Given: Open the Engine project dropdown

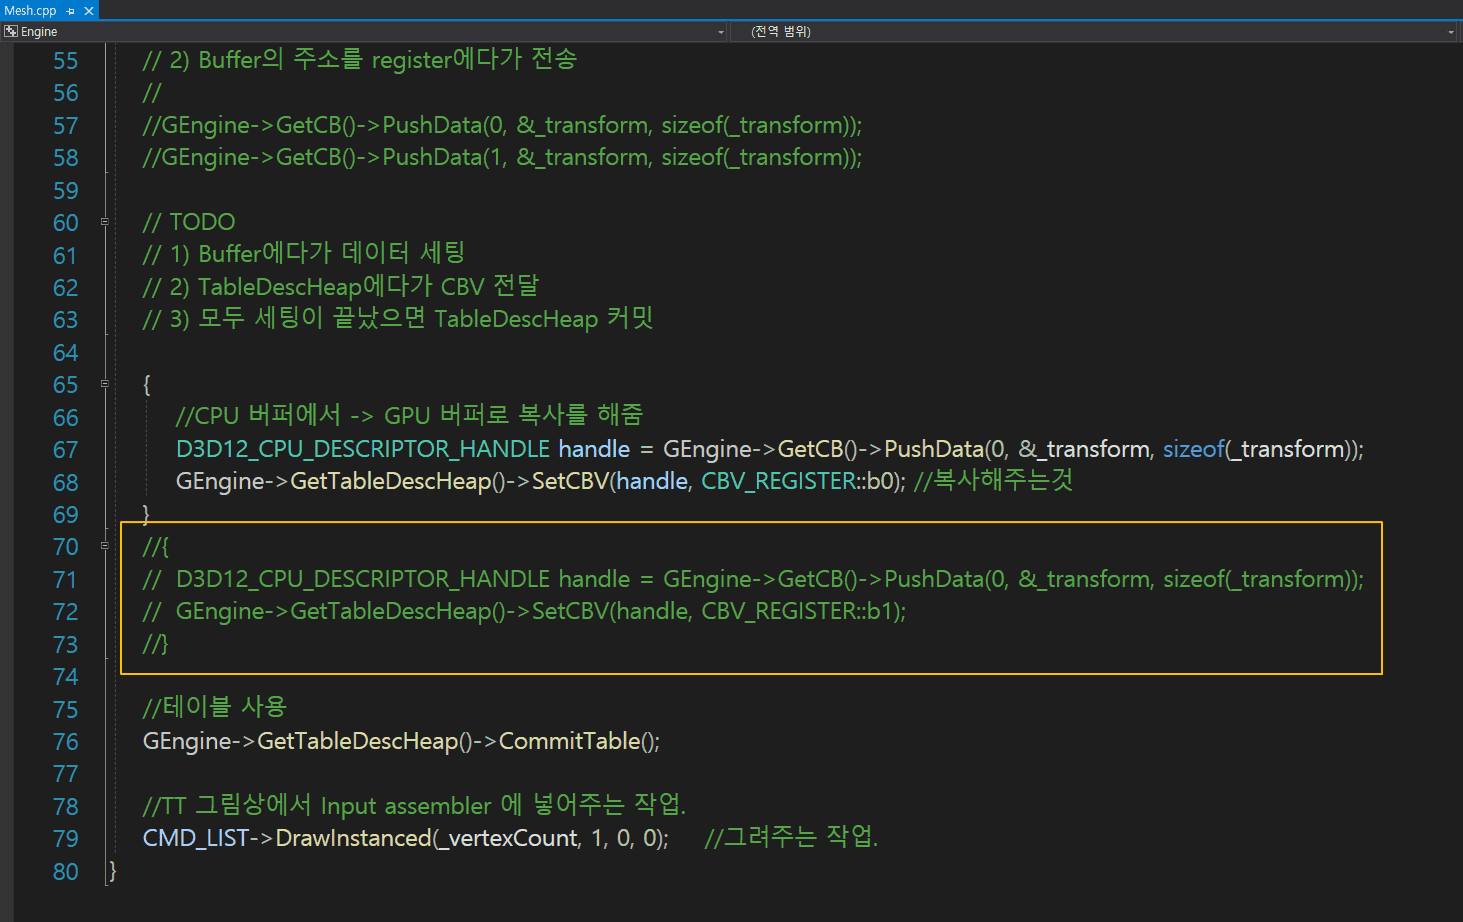Looking at the screenshot, I should (721, 32).
